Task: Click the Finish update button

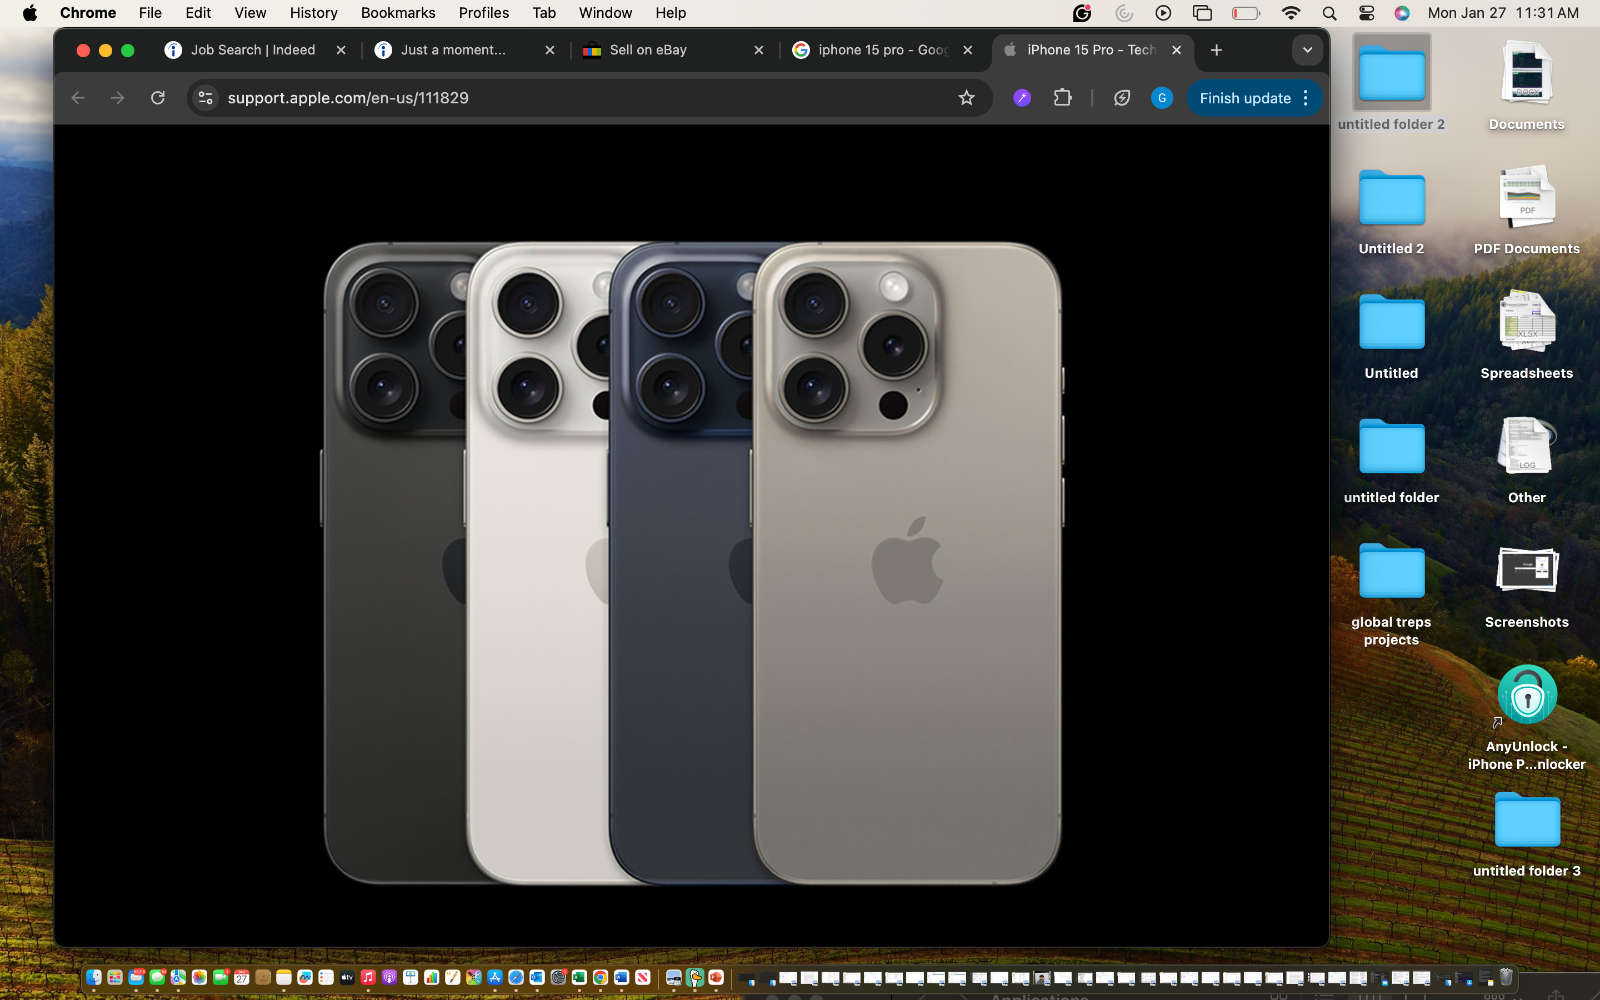Action: [x=1245, y=98]
